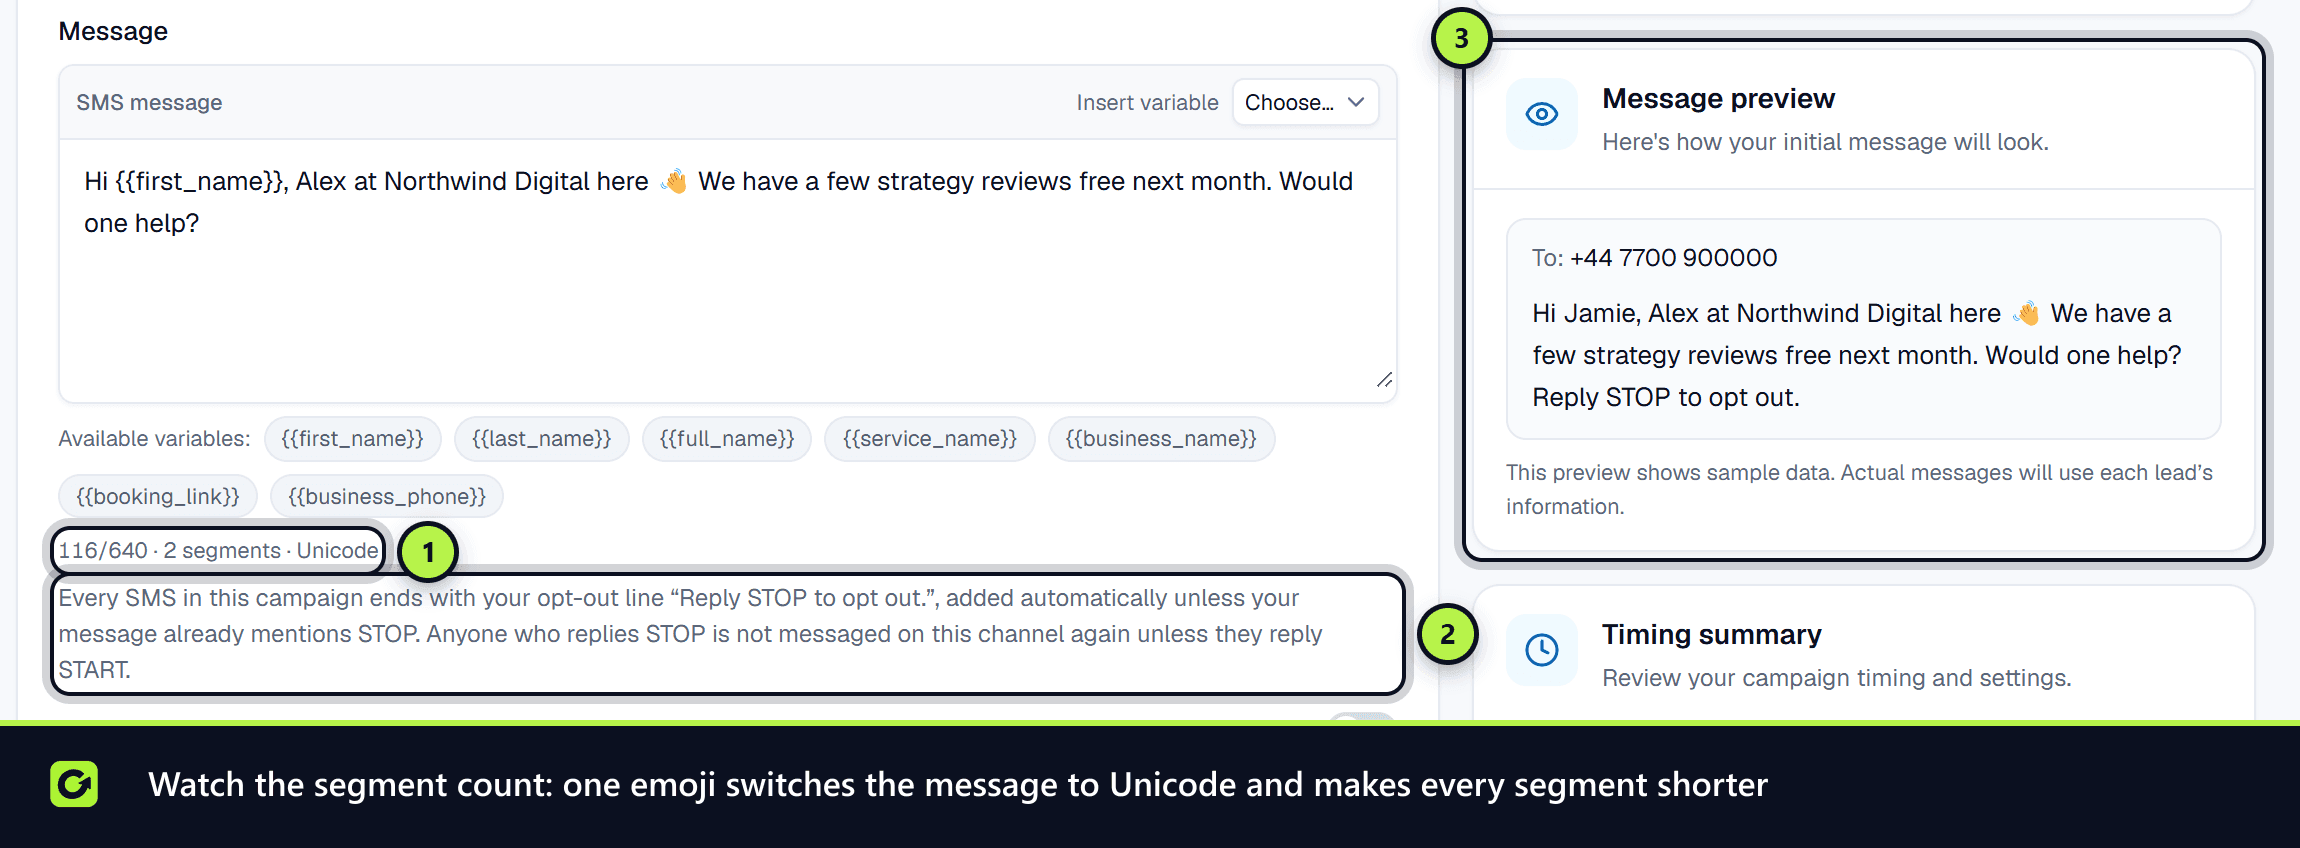This screenshot has height=848, width=2300.
Task: Click the "Message" section heading
Action: pyautogui.click(x=113, y=32)
